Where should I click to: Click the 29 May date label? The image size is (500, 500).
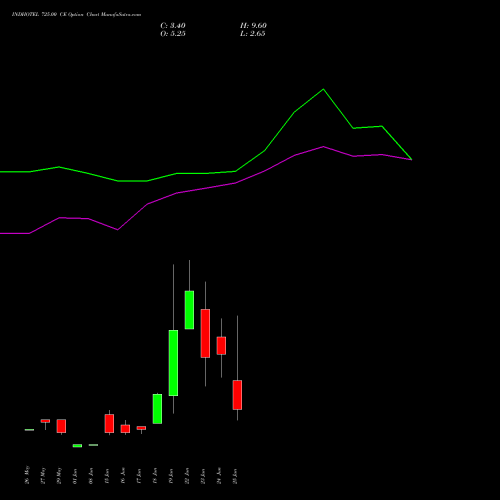point(59,476)
